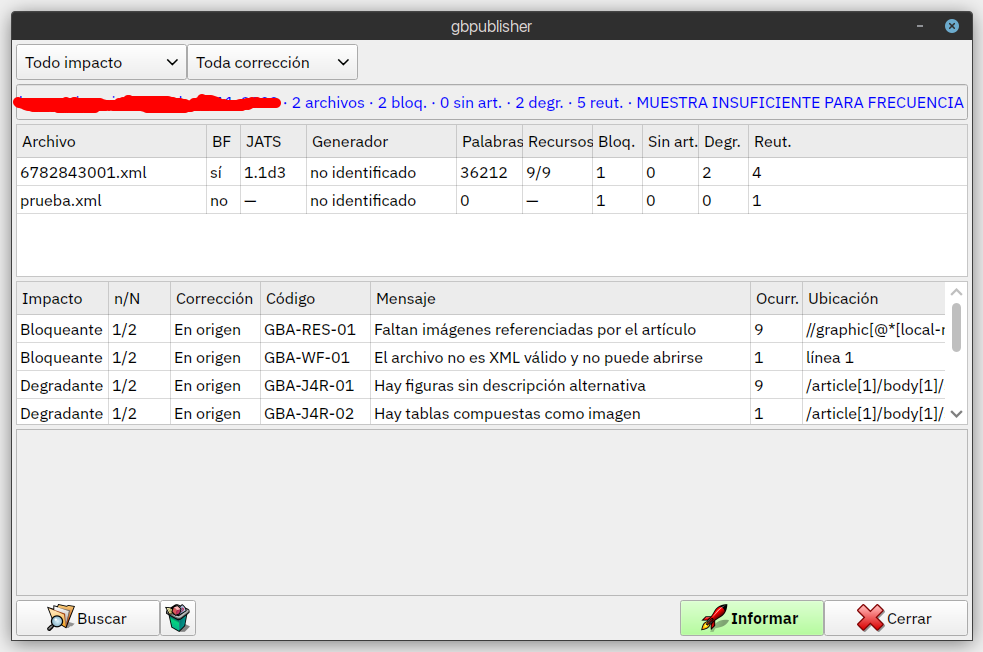Viewport: 983px width, 652px height.
Task: Sort issues by the Código column header
Action: click(x=315, y=298)
